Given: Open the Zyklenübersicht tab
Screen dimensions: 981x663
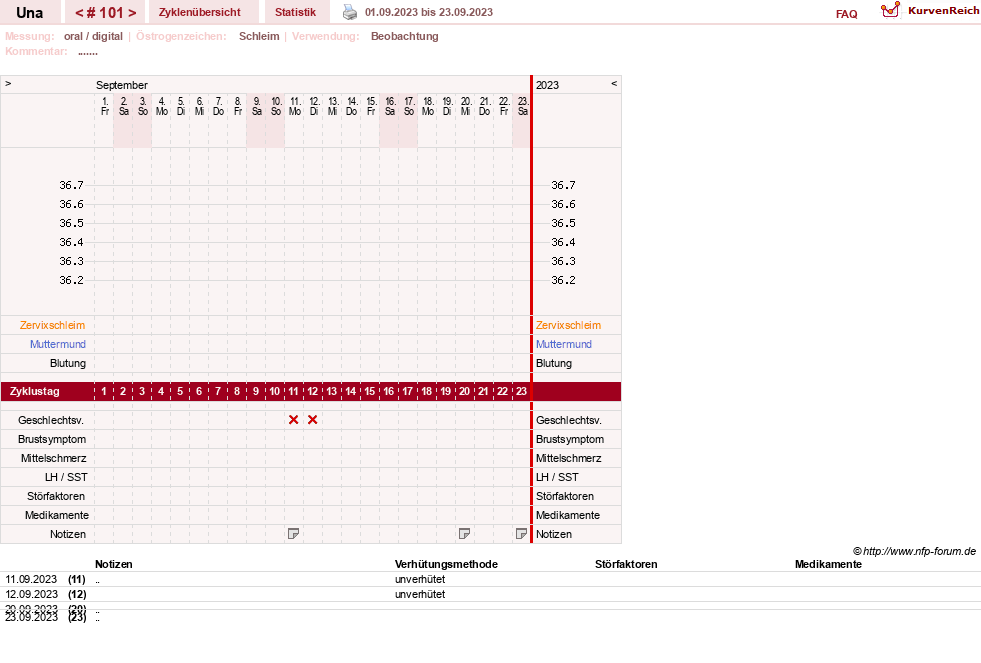Looking at the screenshot, I should pos(200,12).
